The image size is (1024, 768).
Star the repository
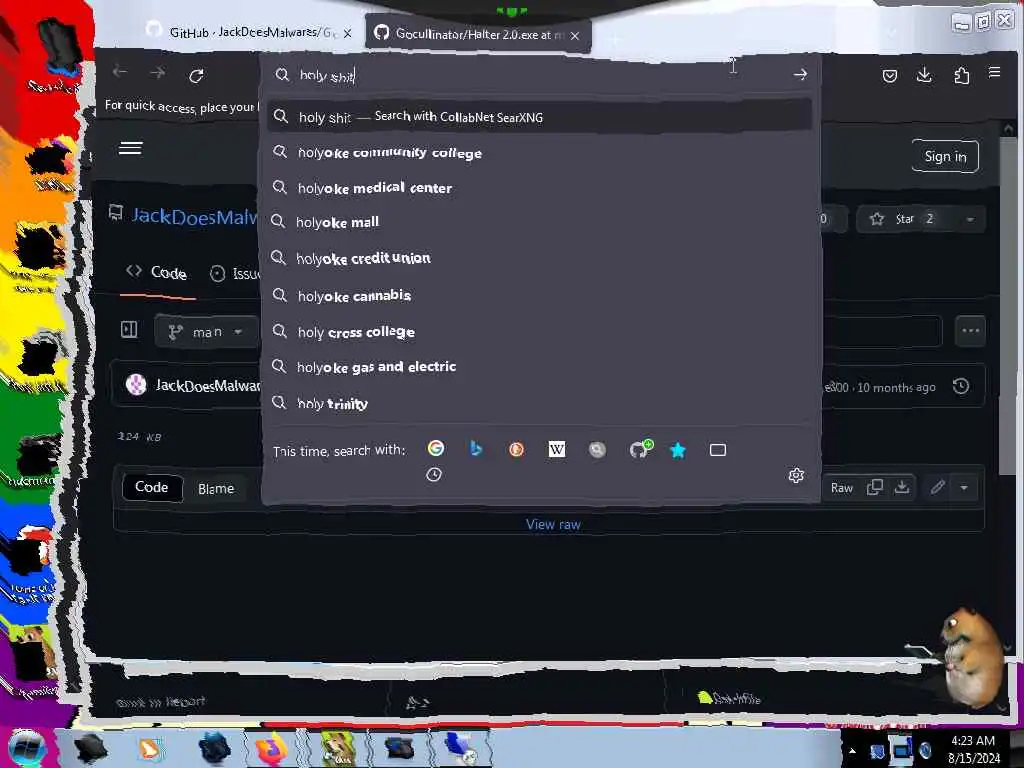[904, 219]
